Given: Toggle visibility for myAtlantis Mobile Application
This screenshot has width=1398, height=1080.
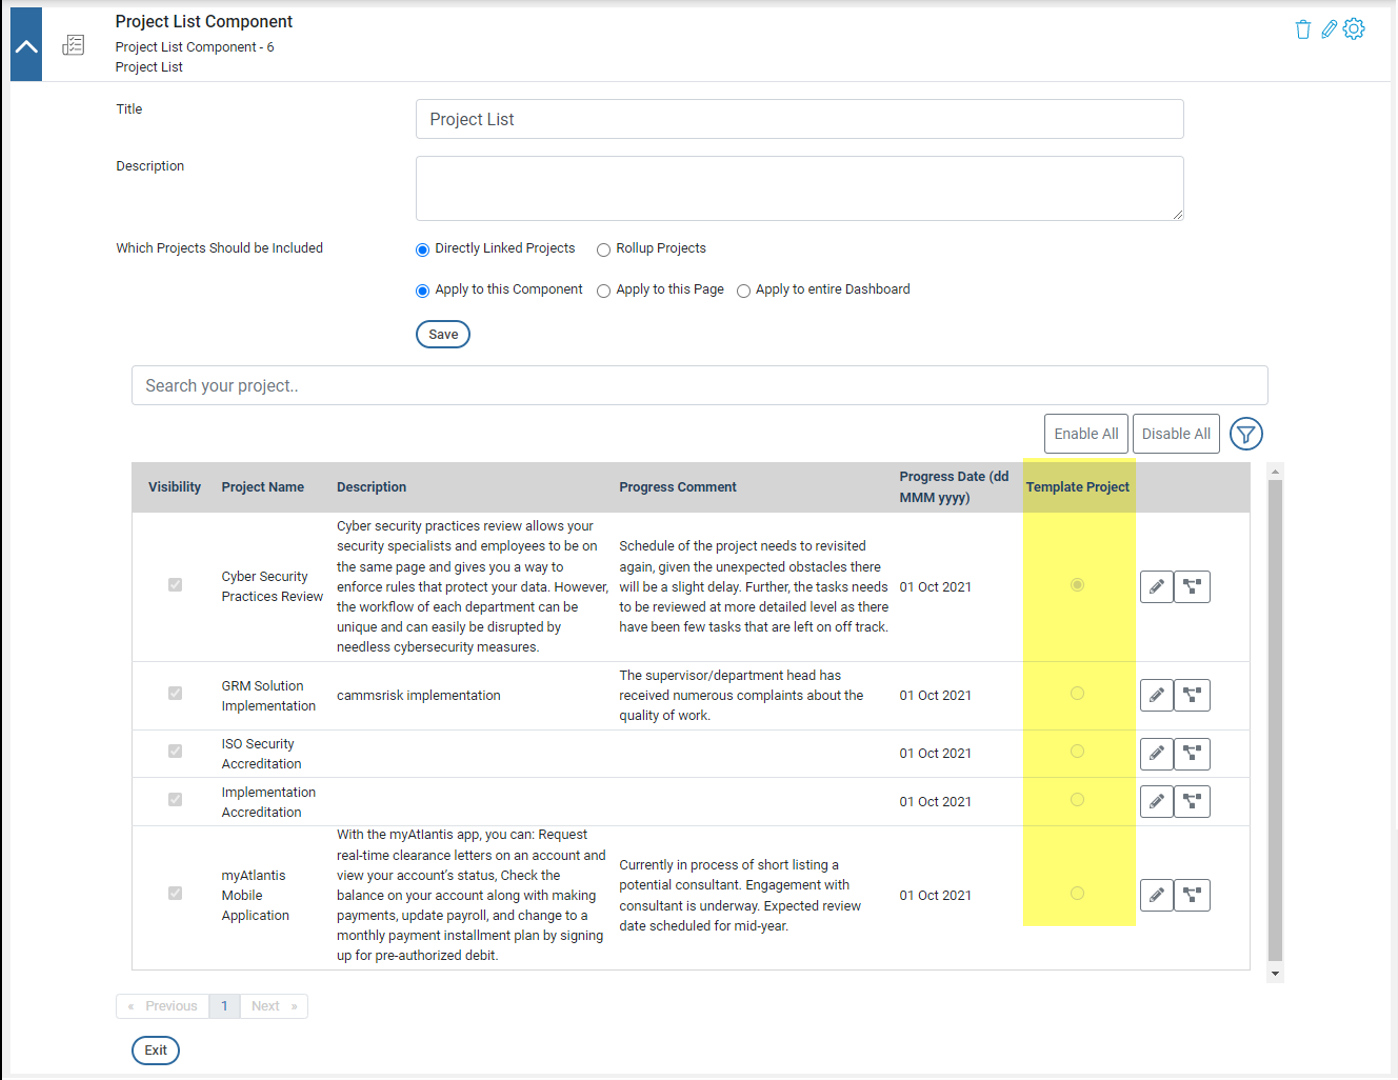Looking at the screenshot, I should 175,893.
